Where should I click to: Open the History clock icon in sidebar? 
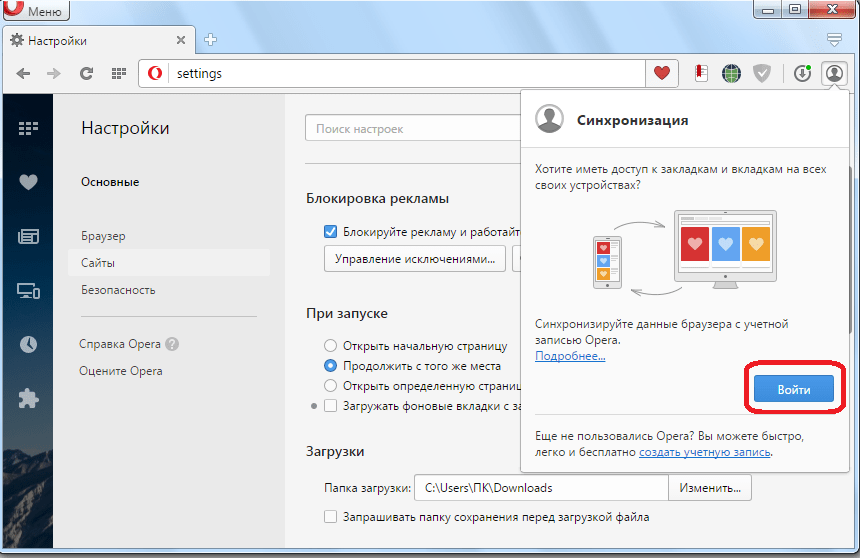(x=28, y=344)
